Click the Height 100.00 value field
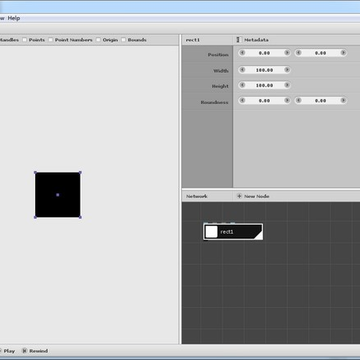 pos(264,85)
